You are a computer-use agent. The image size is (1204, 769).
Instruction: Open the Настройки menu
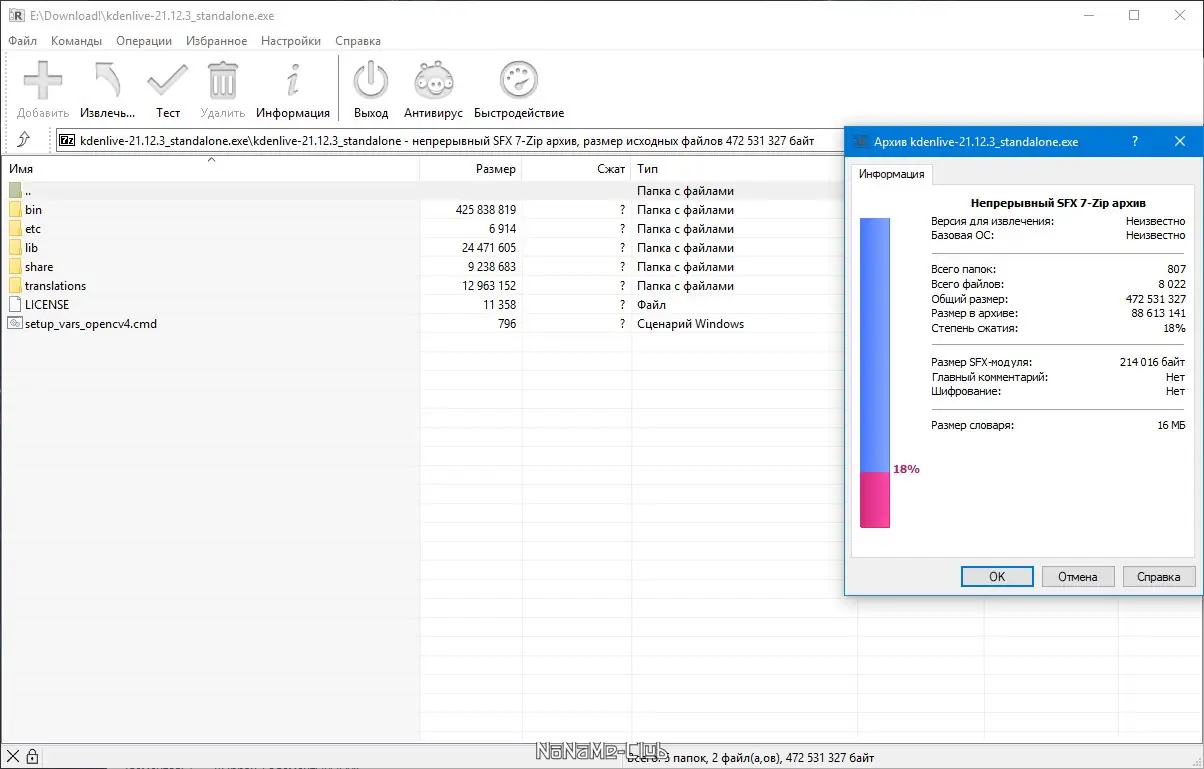tap(291, 41)
